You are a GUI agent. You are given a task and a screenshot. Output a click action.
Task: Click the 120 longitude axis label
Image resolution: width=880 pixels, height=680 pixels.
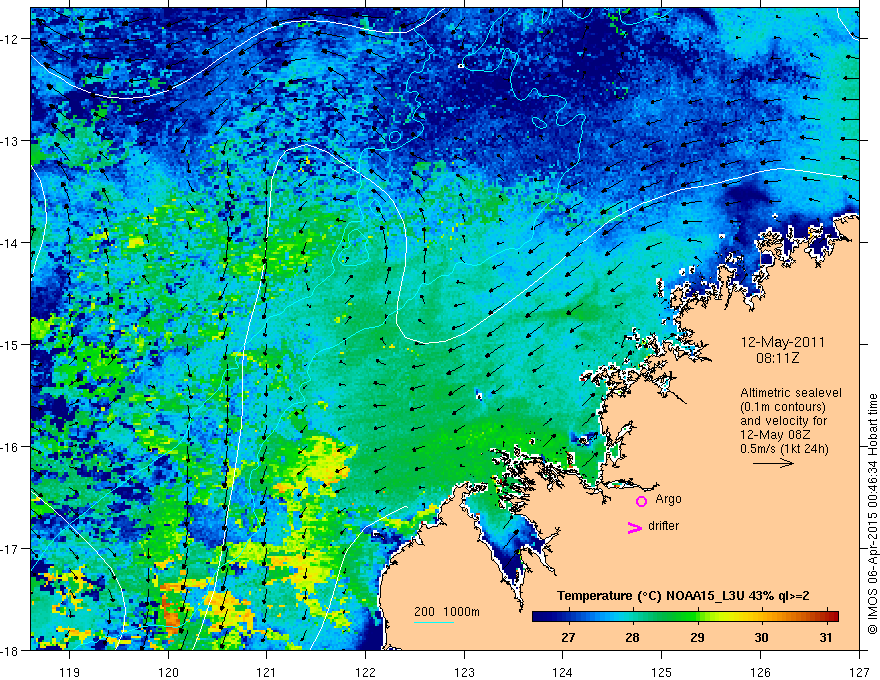tap(168, 672)
